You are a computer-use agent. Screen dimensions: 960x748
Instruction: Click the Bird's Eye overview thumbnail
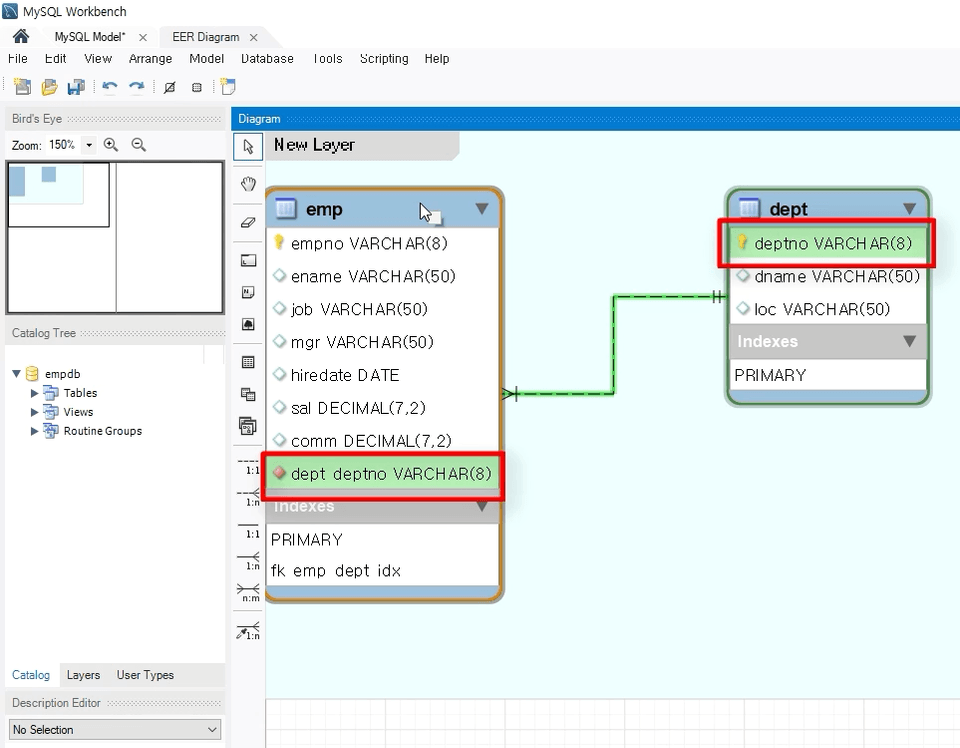pyautogui.click(x=115, y=237)
